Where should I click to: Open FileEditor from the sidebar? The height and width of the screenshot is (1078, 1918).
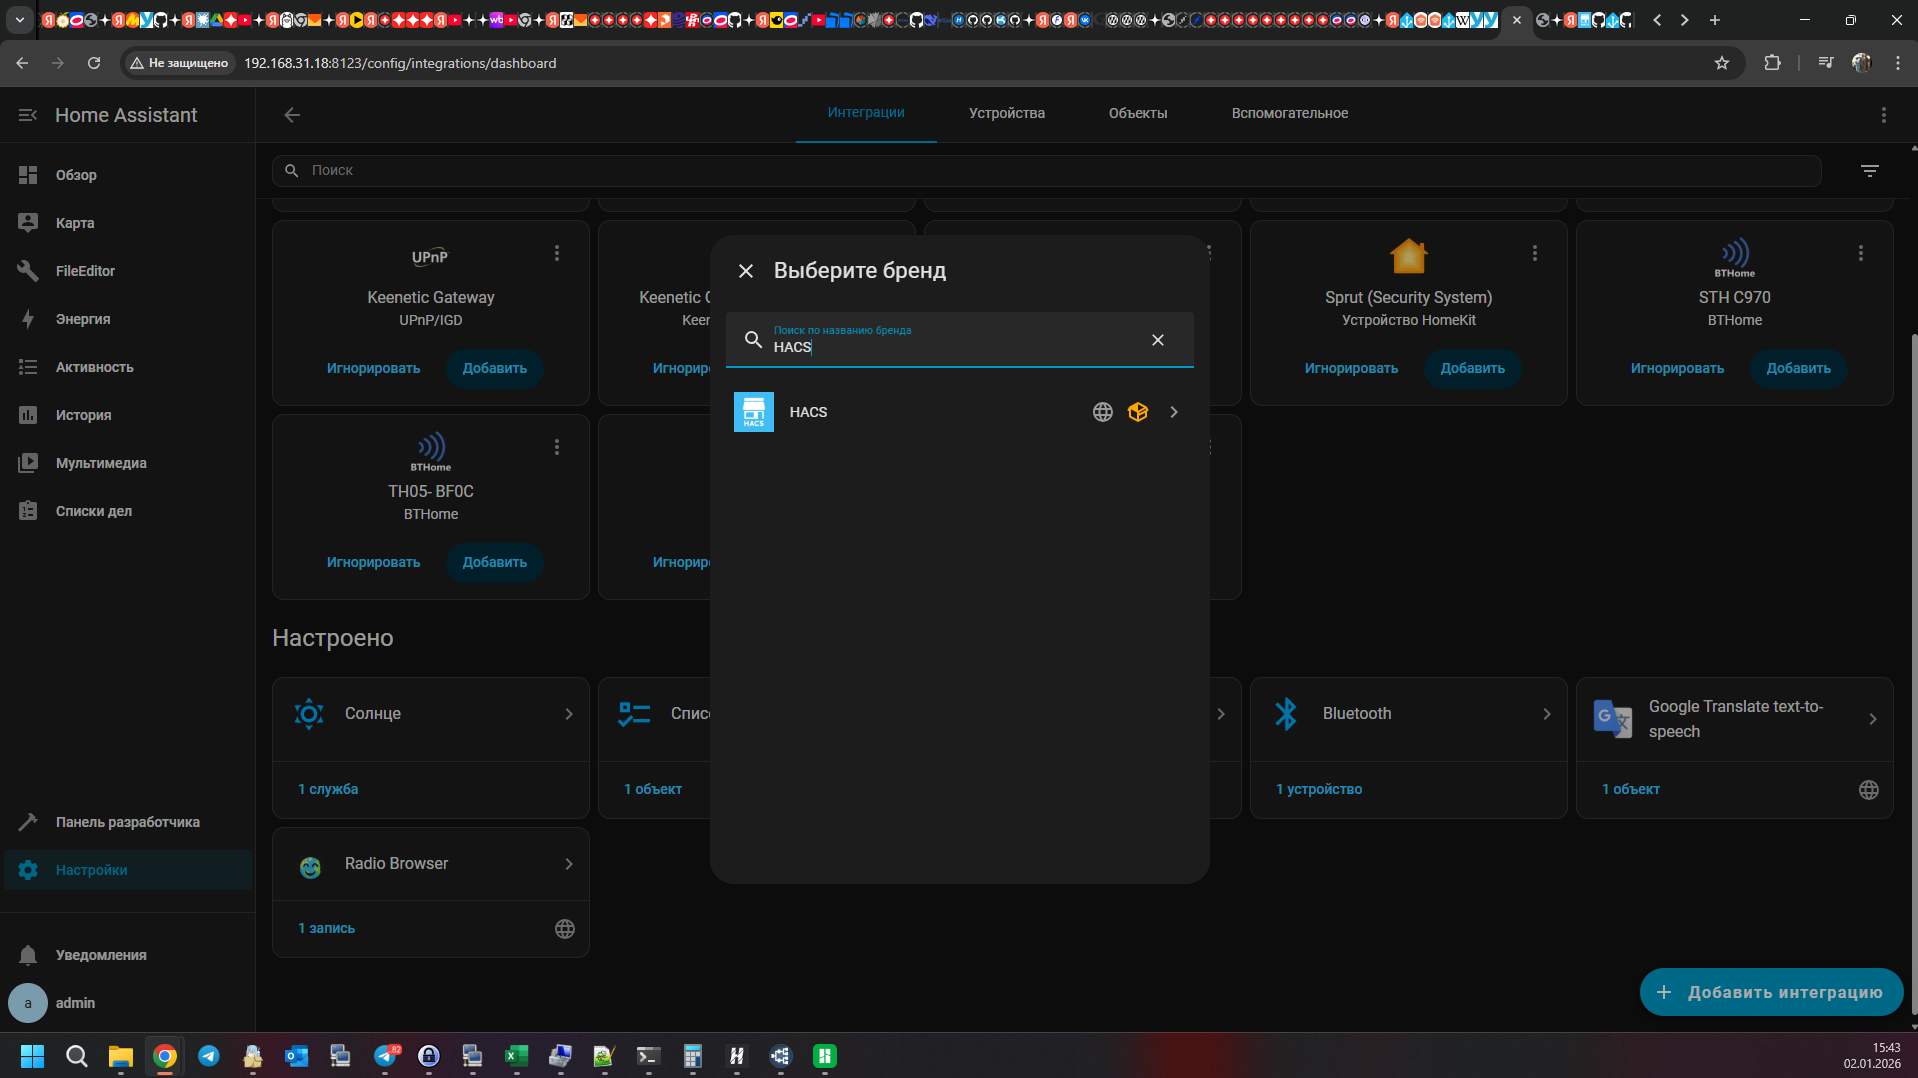[85, 271]
